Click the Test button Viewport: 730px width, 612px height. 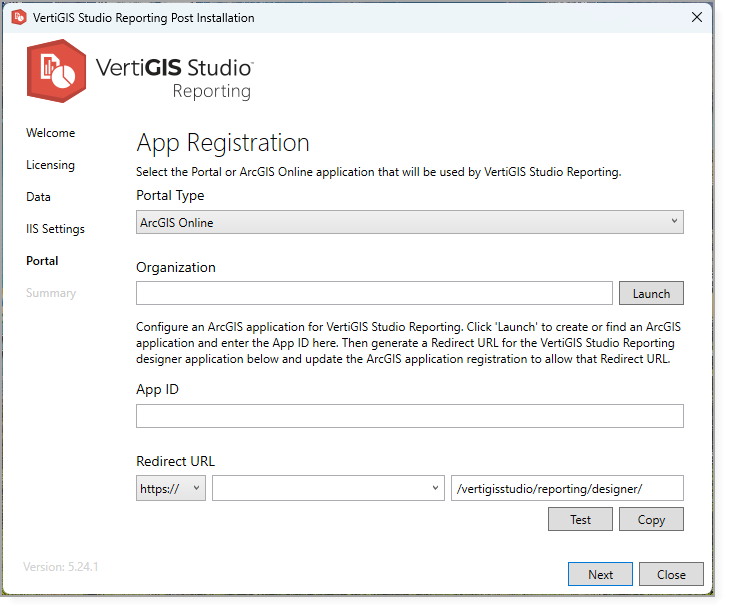pos(580,519)
